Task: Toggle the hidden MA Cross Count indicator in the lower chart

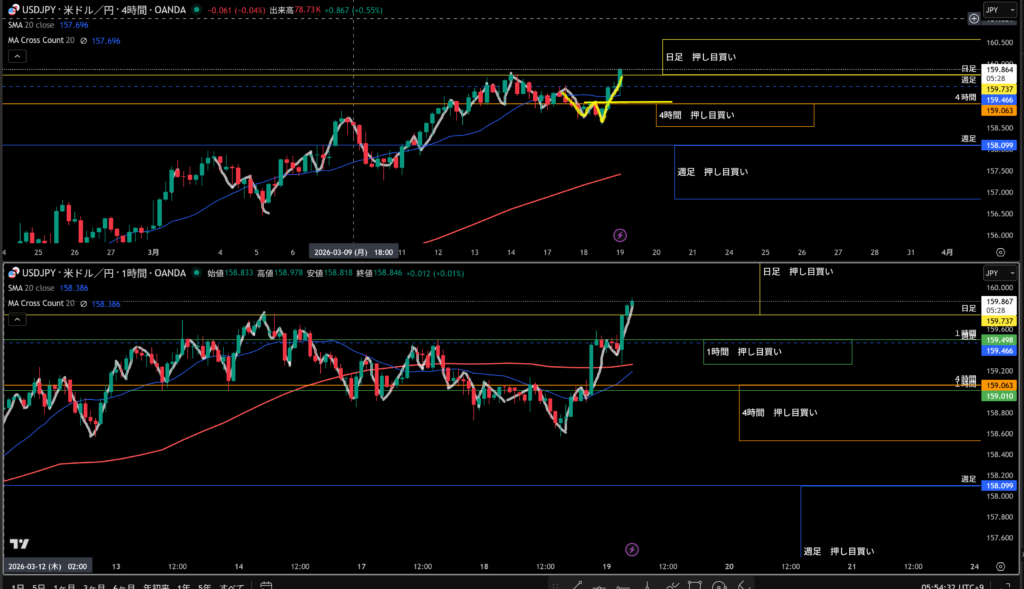Action: coord(84,303)
